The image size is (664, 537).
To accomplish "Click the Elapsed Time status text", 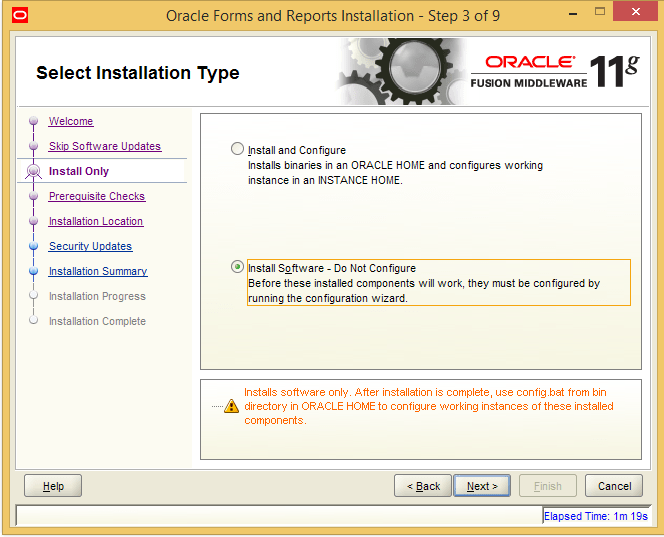I will 595,516.
